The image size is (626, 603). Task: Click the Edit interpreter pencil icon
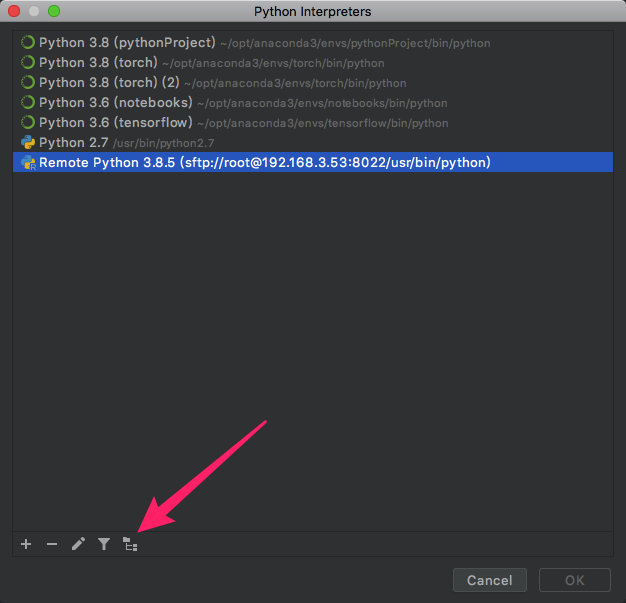tap(78, 544)
